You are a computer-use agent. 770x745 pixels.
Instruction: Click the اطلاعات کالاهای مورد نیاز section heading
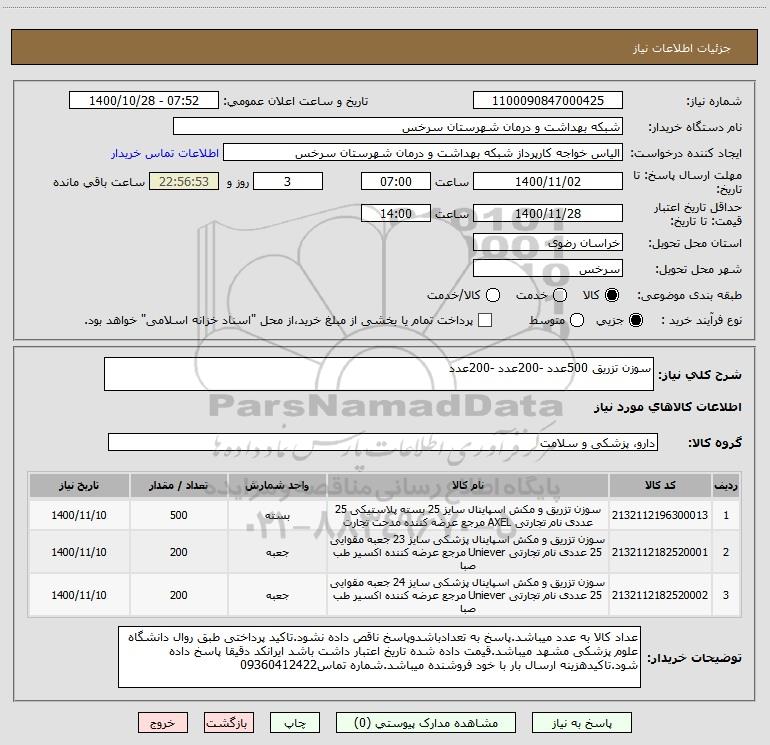click(x=668, y=407)
